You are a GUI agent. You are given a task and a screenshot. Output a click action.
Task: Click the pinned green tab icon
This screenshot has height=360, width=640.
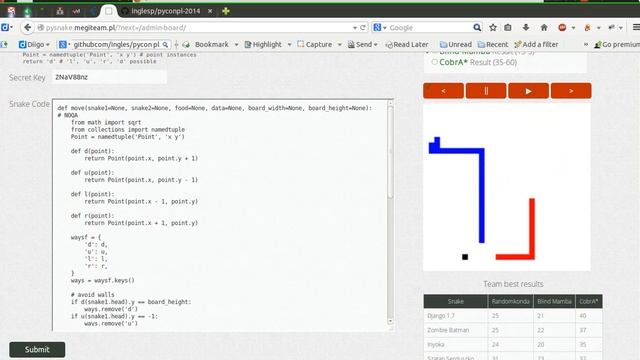(28, 11)
